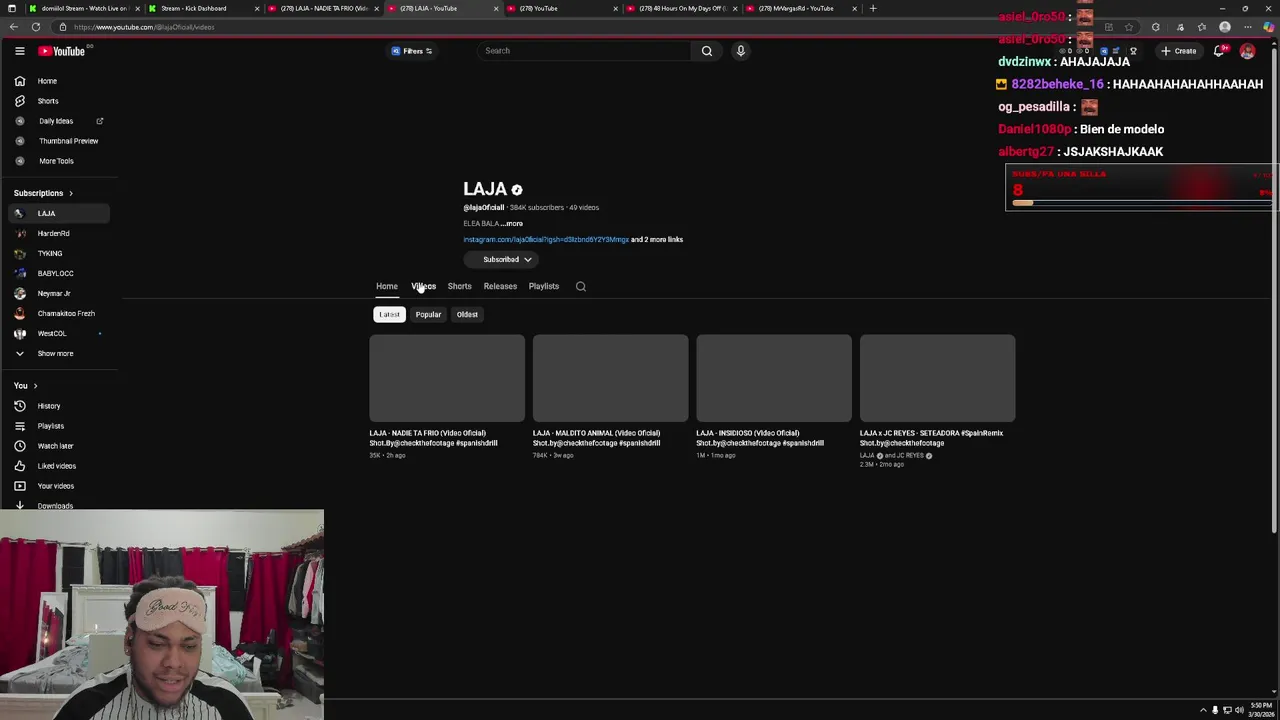Open Your videos page

point(57,486)
